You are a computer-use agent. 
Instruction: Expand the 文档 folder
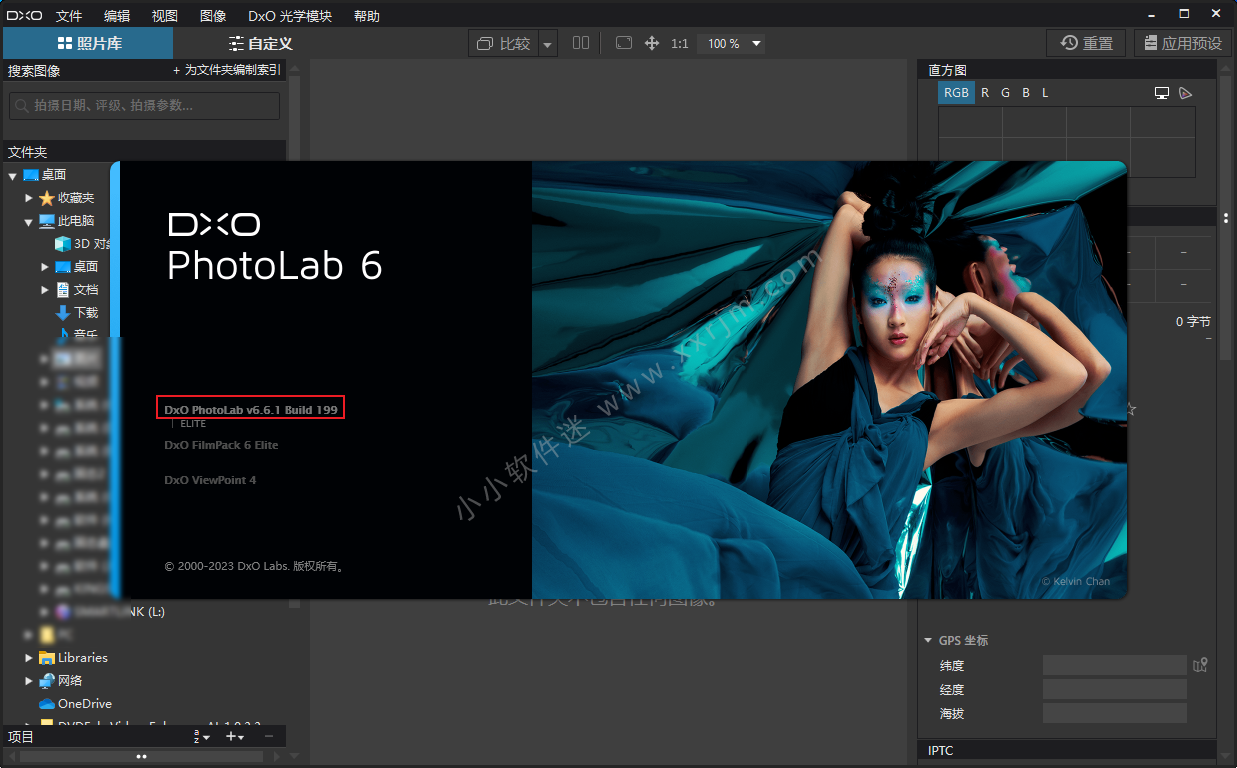coord(45,290)
